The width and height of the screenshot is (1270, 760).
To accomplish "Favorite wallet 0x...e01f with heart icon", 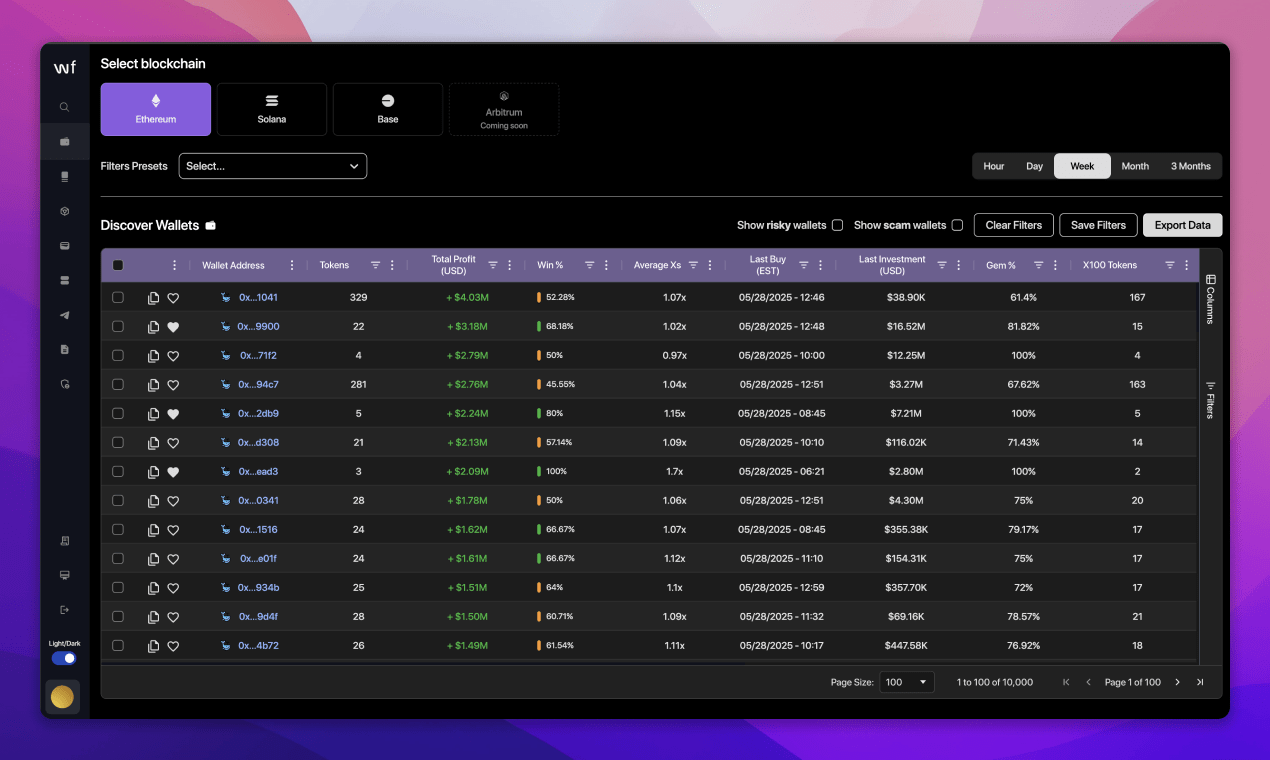I will point(173,559).
